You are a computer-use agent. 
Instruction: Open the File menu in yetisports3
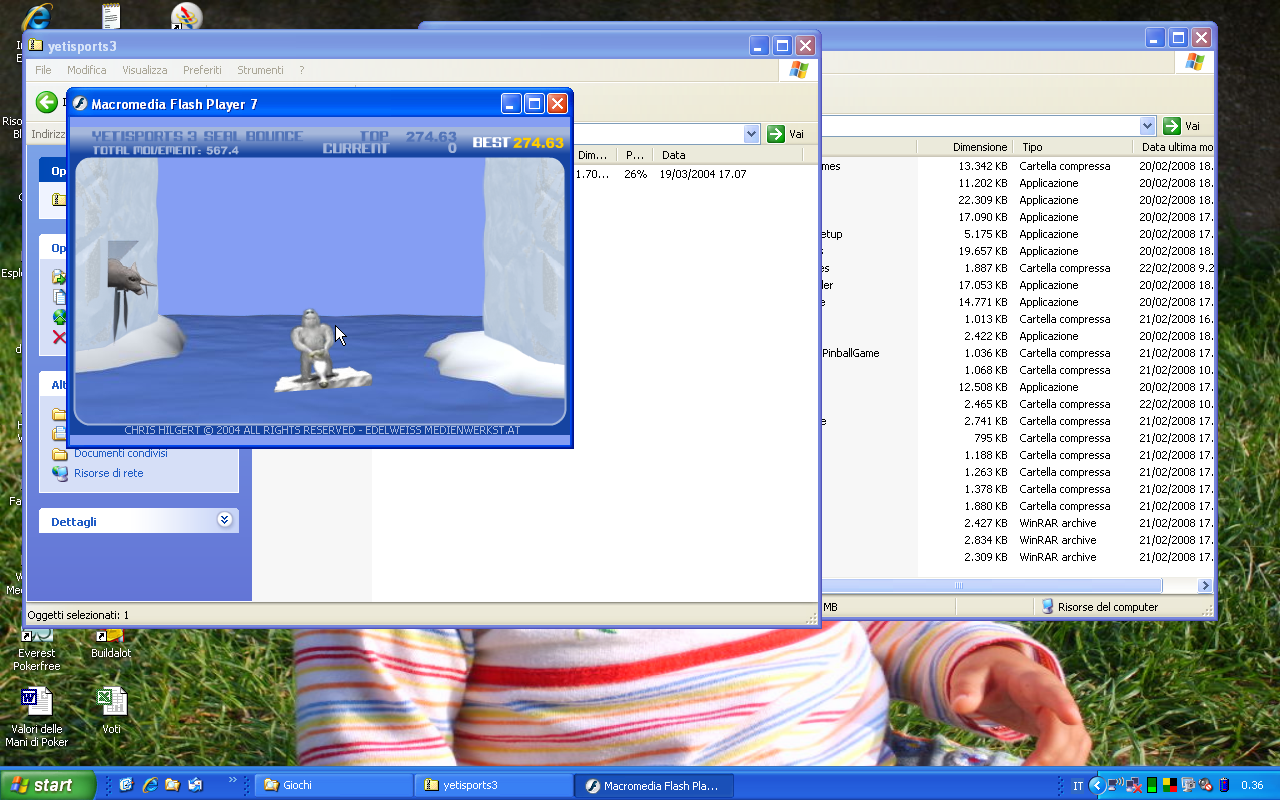point(43,71)
